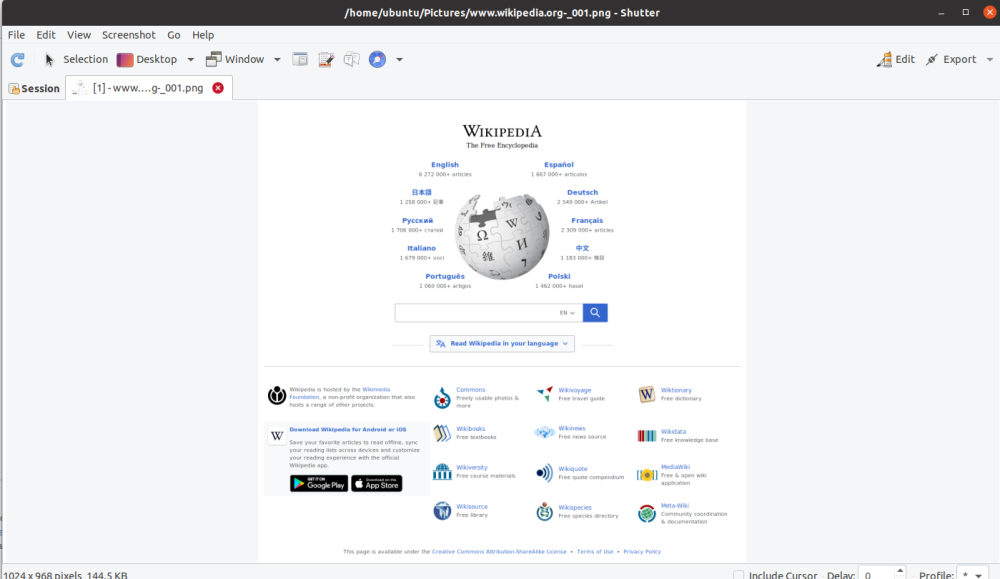Open the screenshot in the Edit tool
This screenshot has height=579, width=1000.
pos(895,59)
